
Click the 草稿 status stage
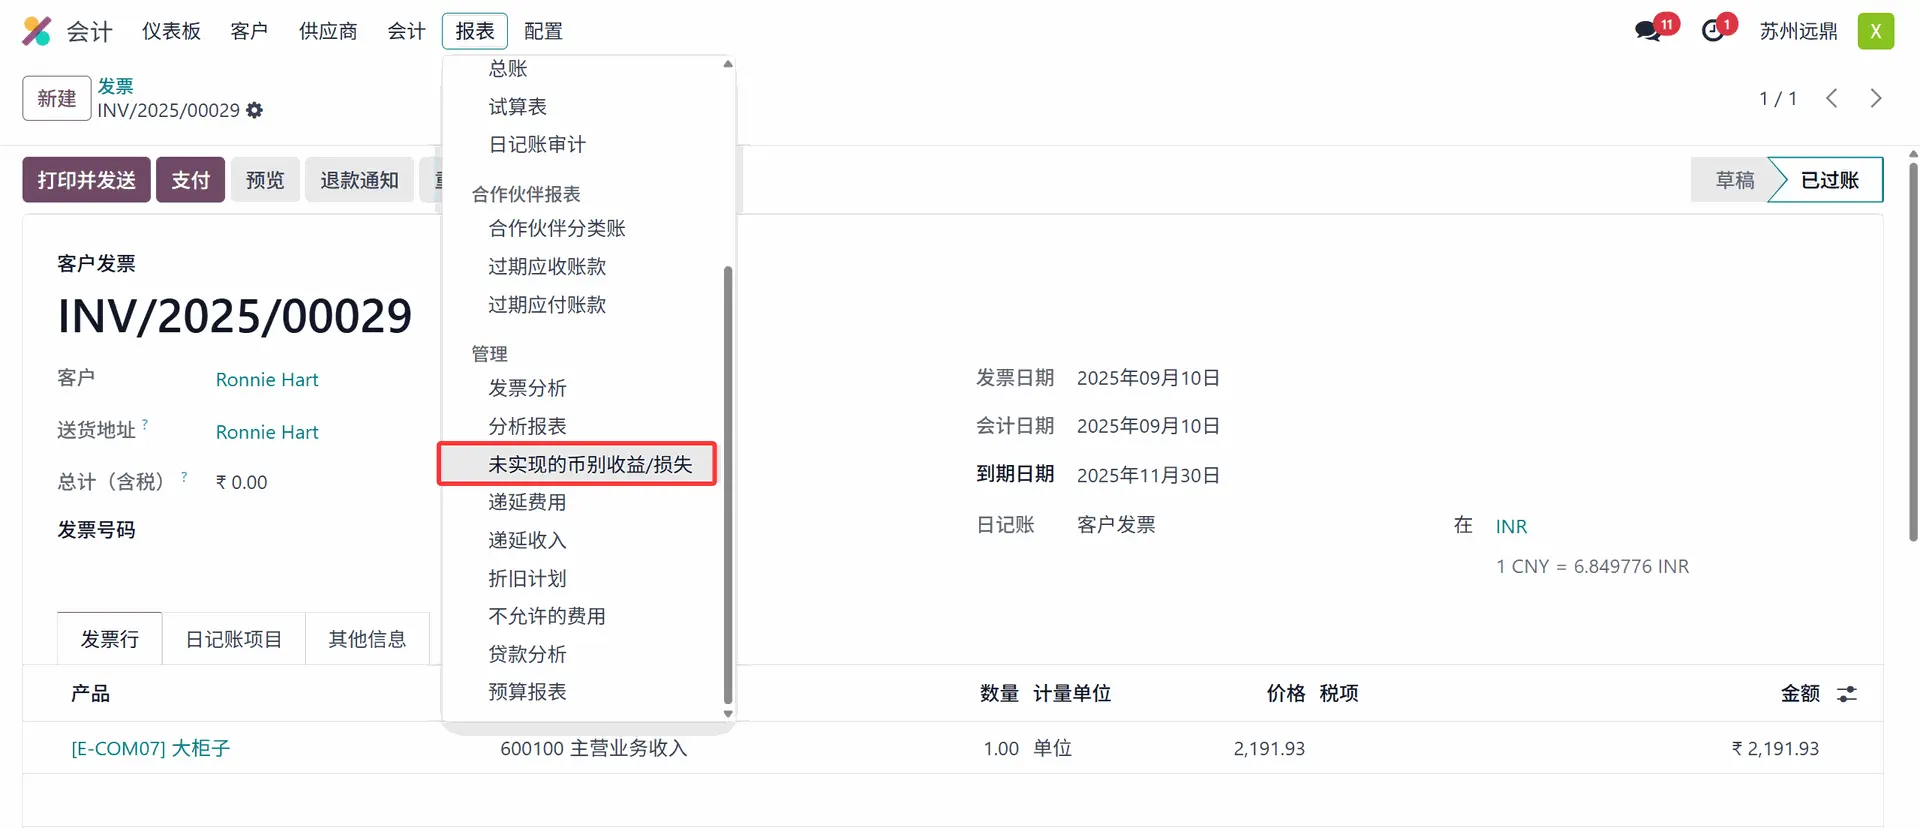click(1734, 180)
